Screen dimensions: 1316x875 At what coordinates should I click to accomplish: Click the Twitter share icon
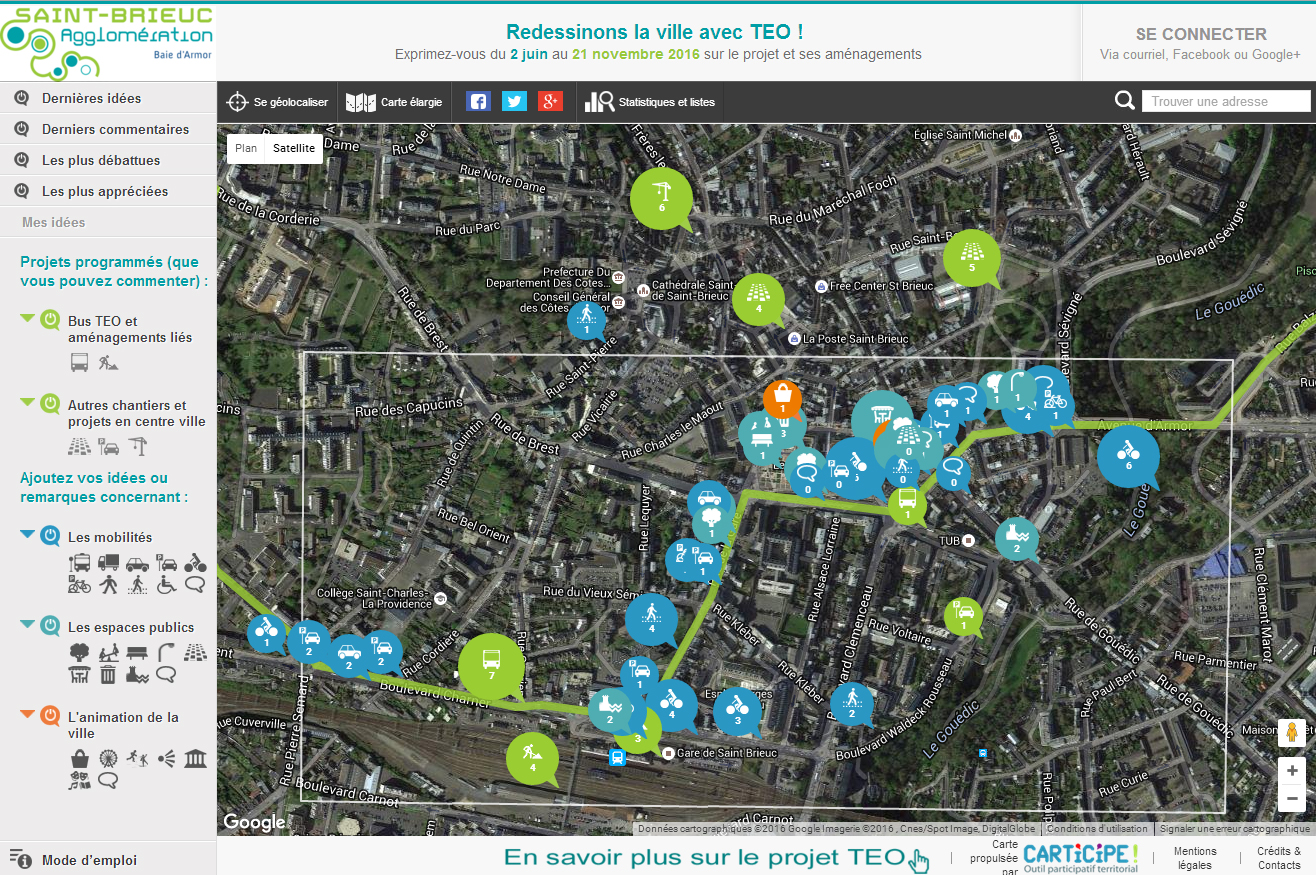[x=514, y=101]
